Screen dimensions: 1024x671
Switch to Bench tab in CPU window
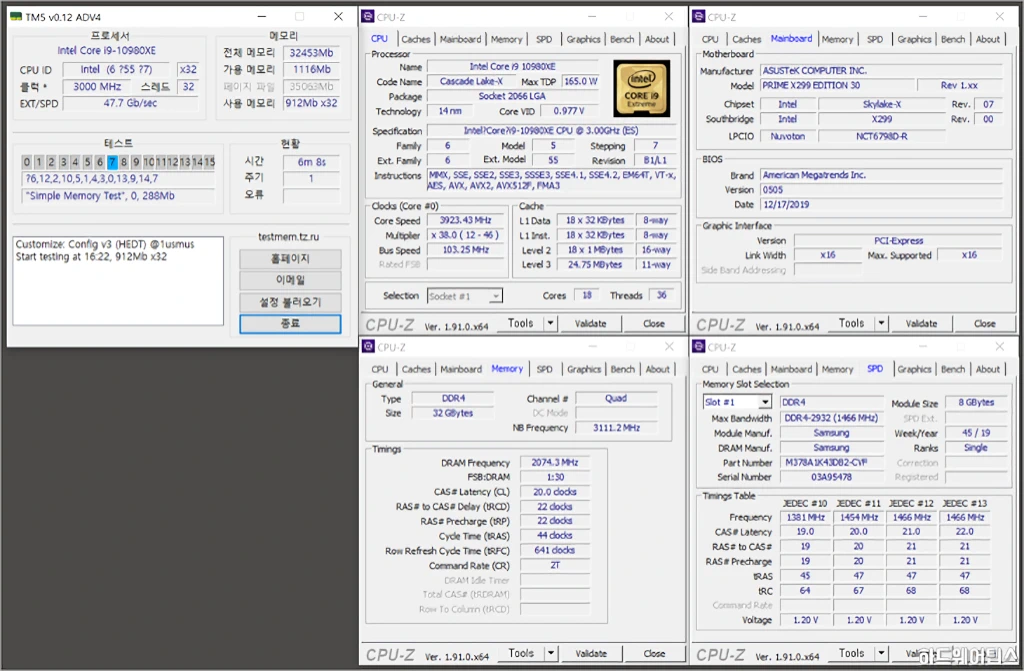tap(622, 40)
